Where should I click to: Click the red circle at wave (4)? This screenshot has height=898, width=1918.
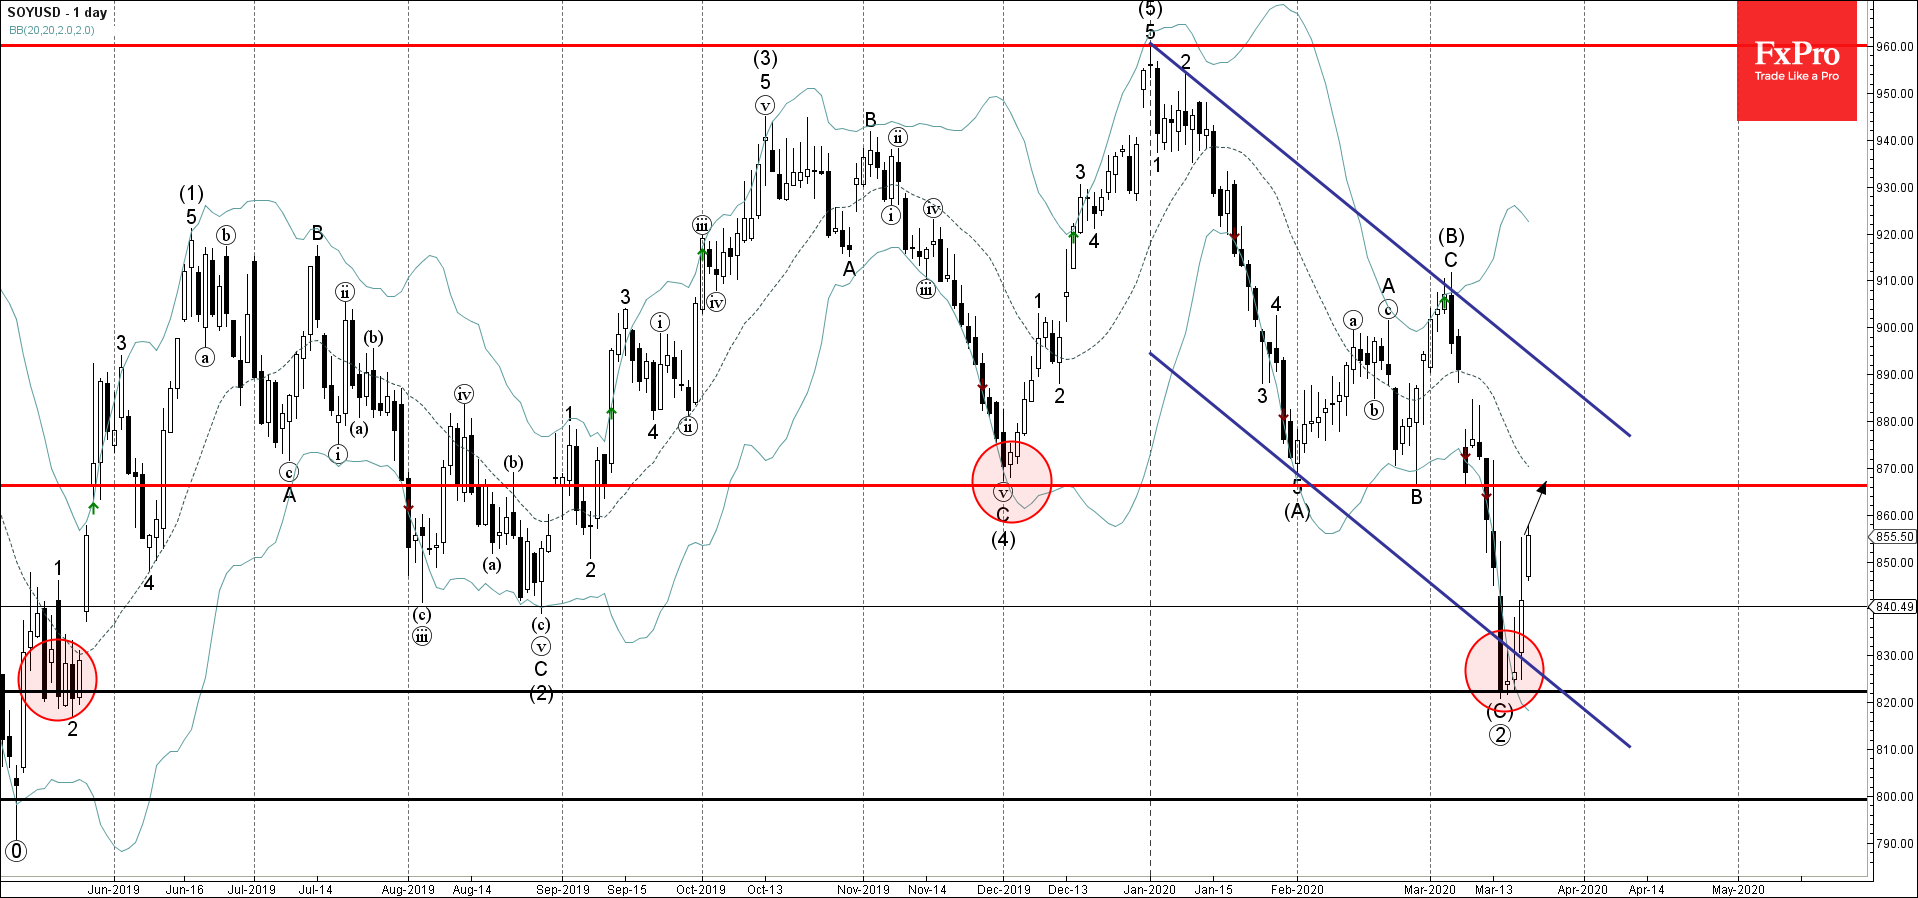[x=1011, y=482]
